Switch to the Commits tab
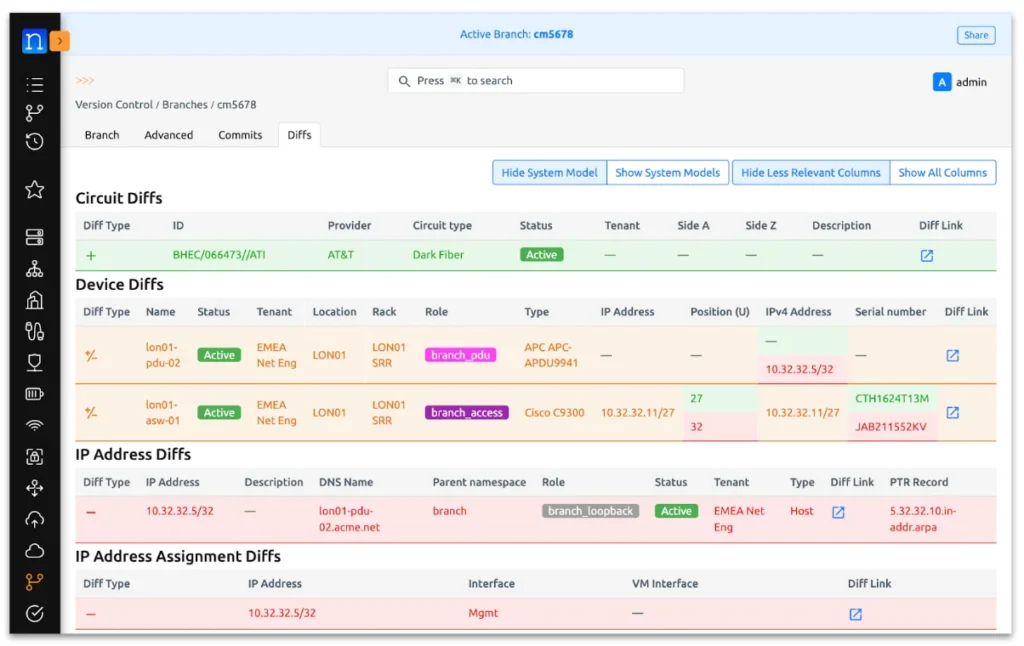The width and height of the screenshot is (1024, 646). tap(240, 135)
